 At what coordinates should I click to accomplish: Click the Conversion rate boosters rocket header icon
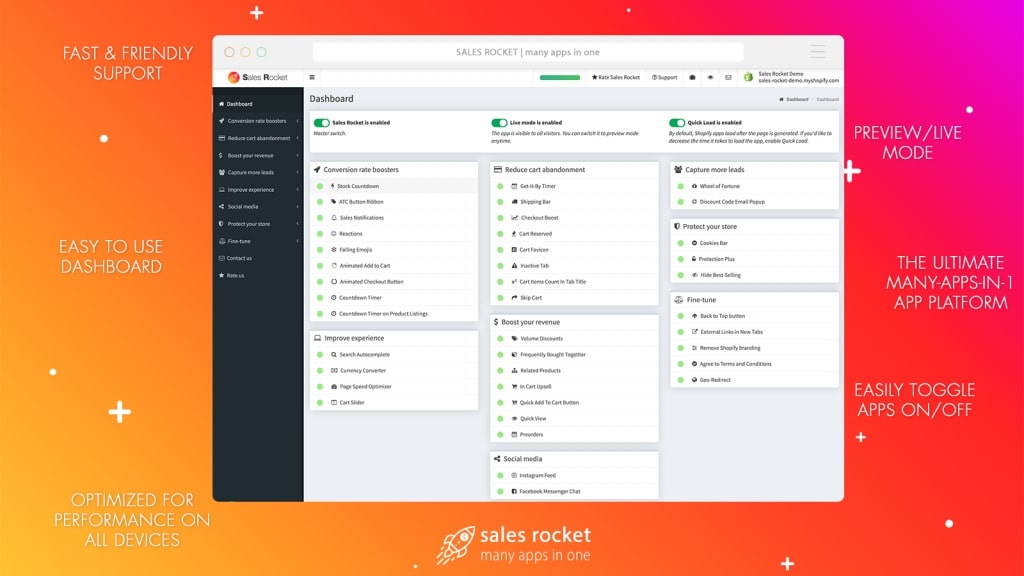[317, 170]
